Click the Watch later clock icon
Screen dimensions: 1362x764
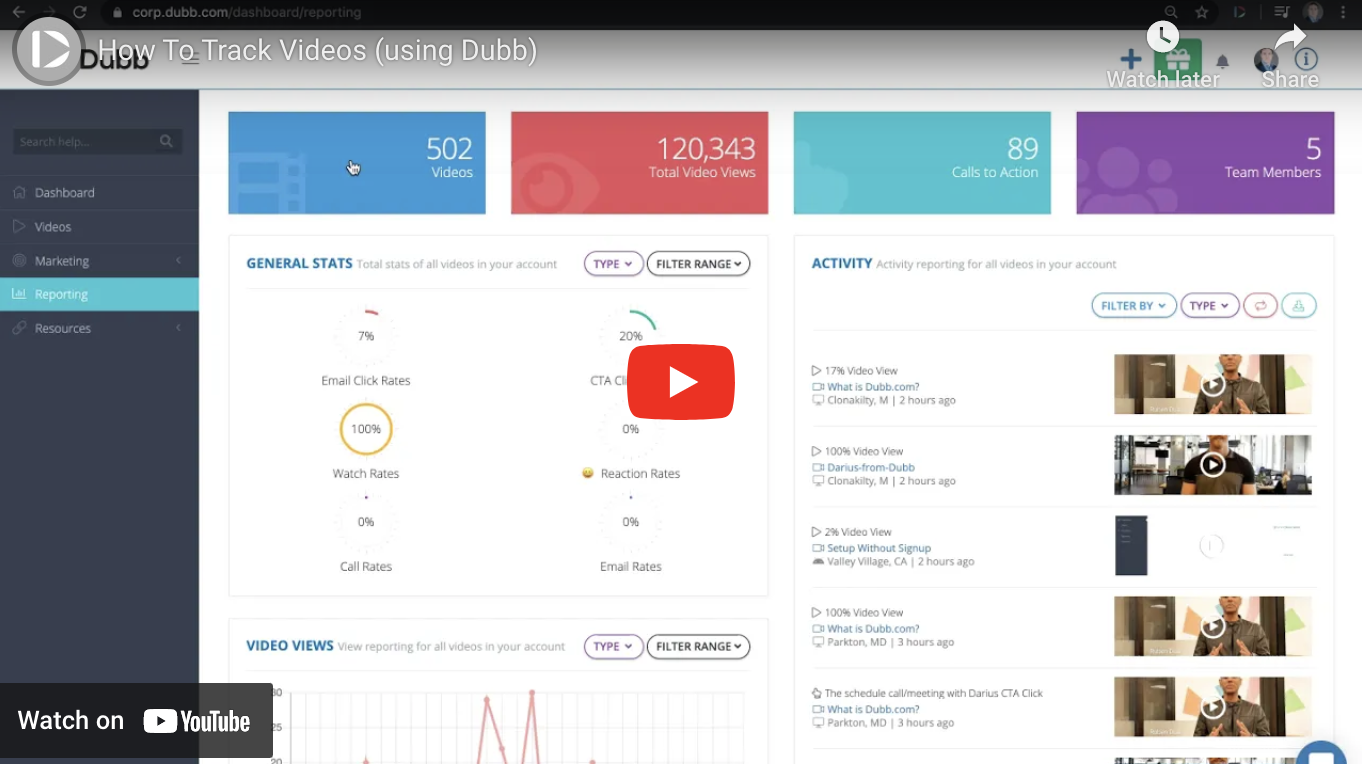(x=1162, y=38)
